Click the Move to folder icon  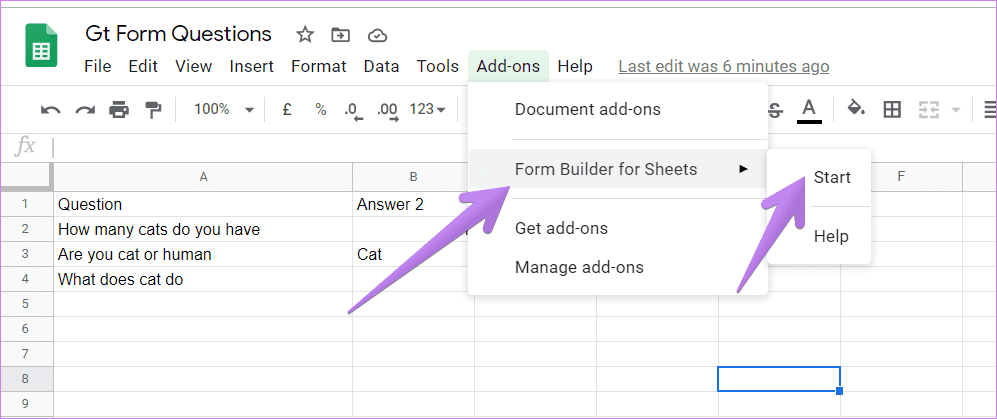click(x=341, y=36)
